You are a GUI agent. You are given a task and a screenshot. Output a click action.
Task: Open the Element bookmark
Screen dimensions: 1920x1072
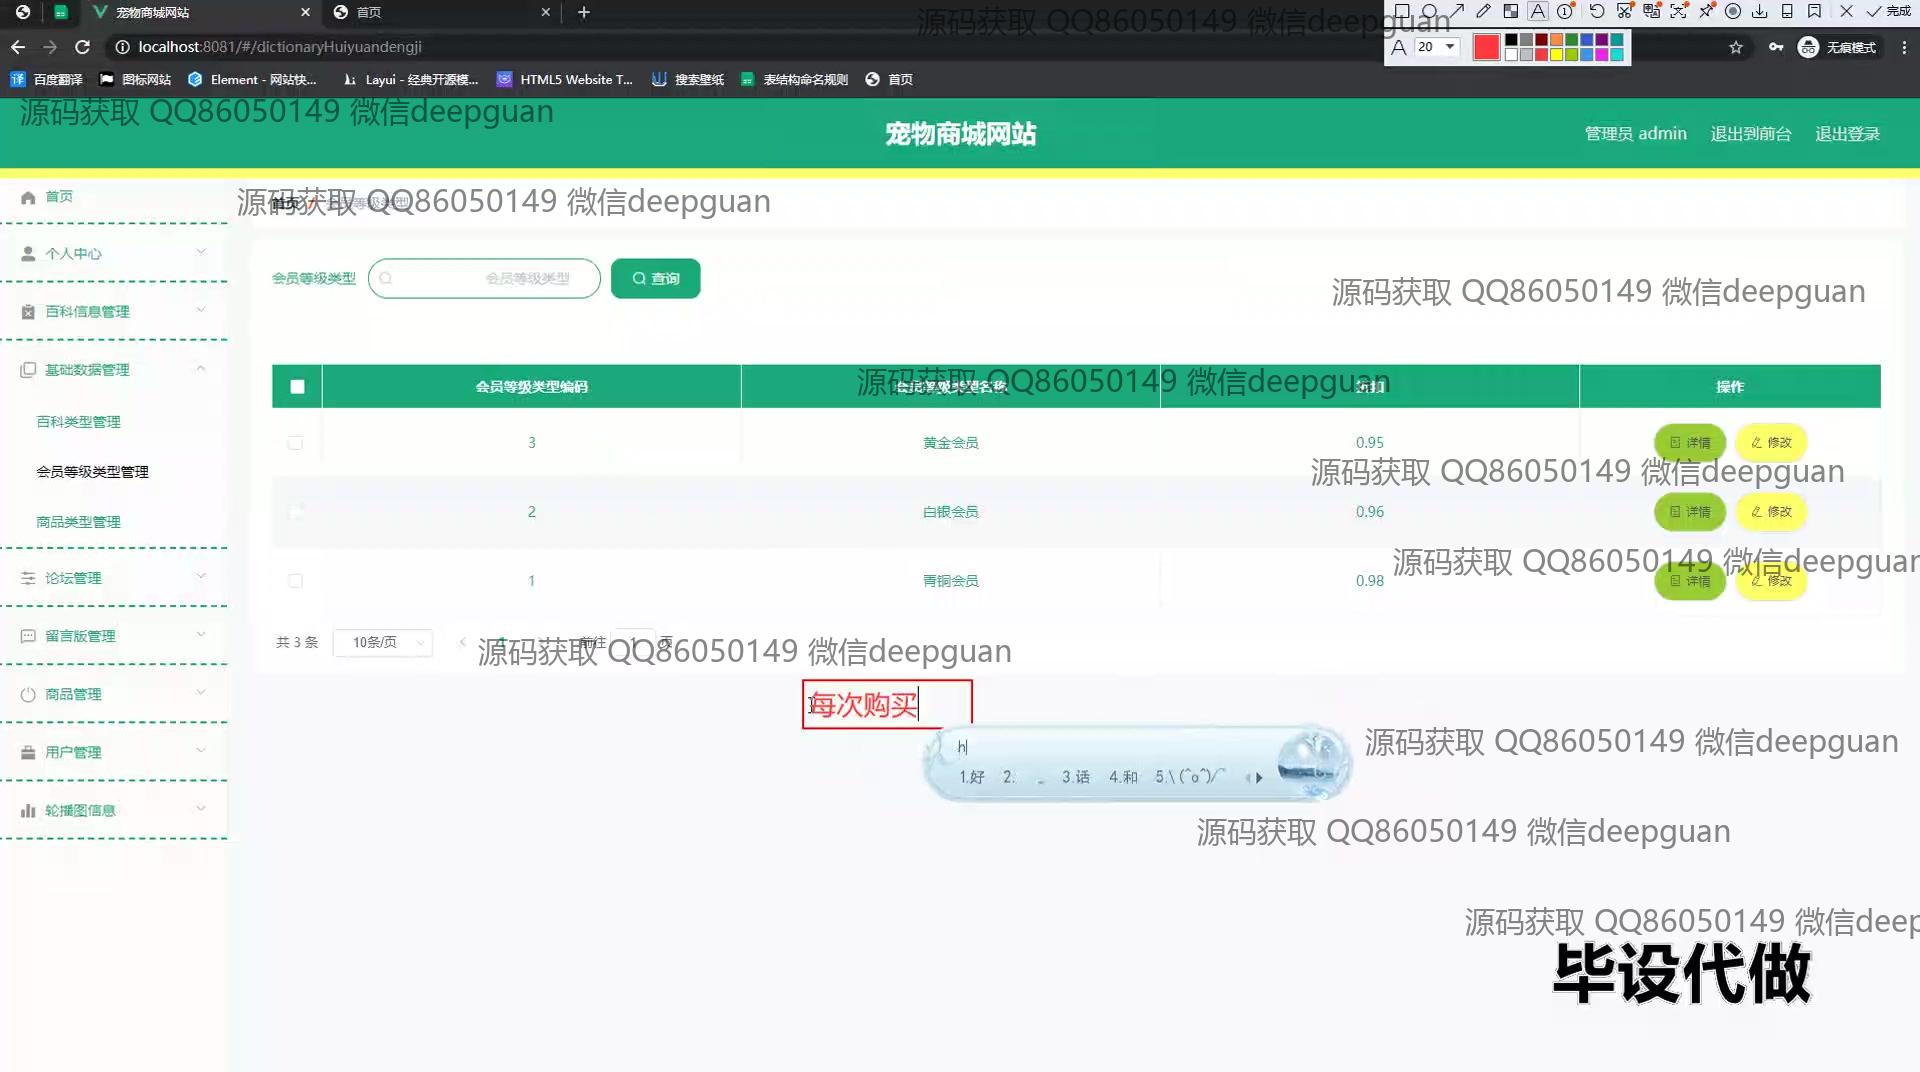tap(252, 79)
